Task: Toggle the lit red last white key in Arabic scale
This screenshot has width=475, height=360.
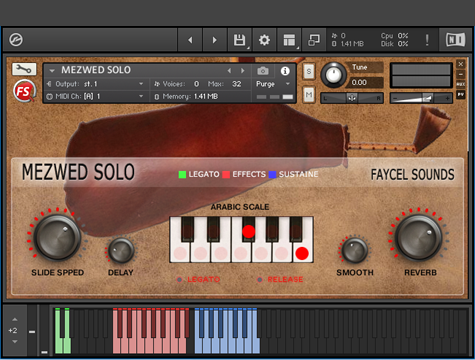Action: (302, 253)
